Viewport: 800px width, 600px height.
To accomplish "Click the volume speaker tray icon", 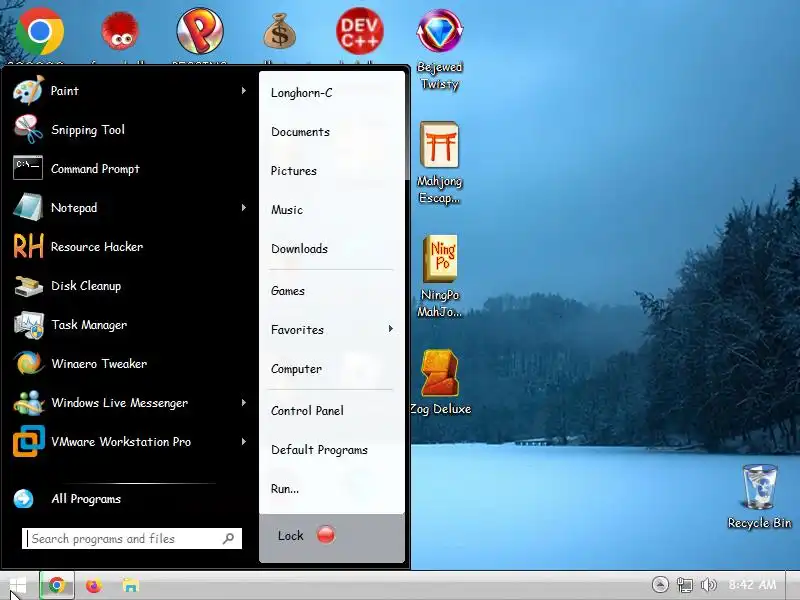I will [x=709, y=585].
